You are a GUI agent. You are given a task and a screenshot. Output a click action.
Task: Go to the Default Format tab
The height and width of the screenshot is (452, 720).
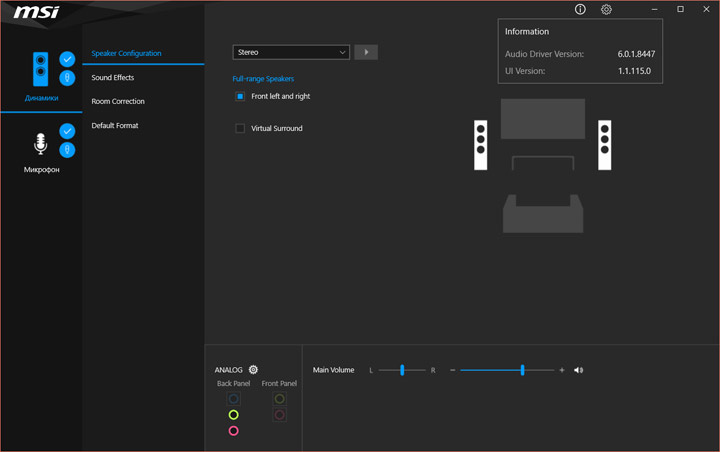pyautogui.click(x=115, y=126)
